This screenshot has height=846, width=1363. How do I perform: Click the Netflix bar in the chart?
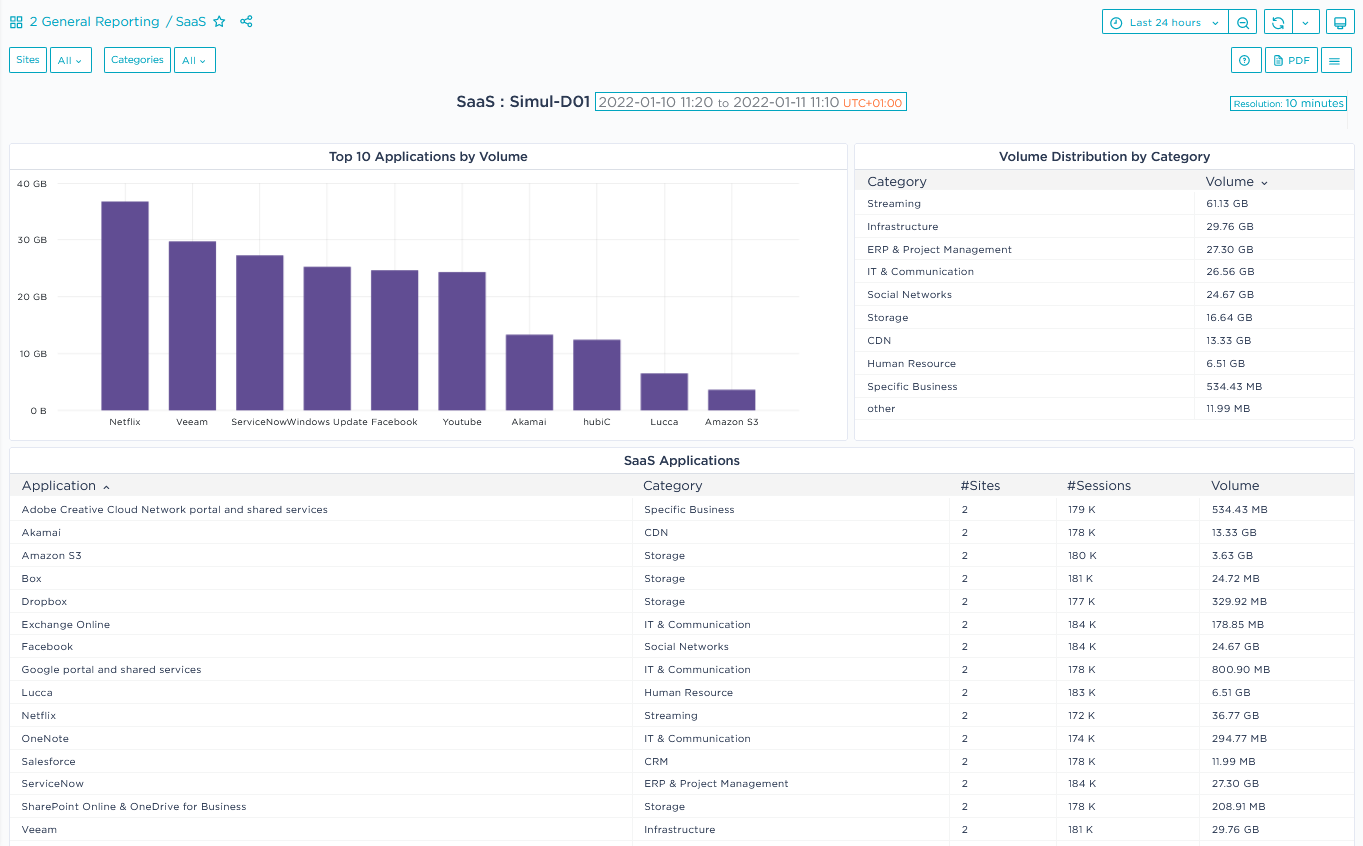click(x=125, y=305)
